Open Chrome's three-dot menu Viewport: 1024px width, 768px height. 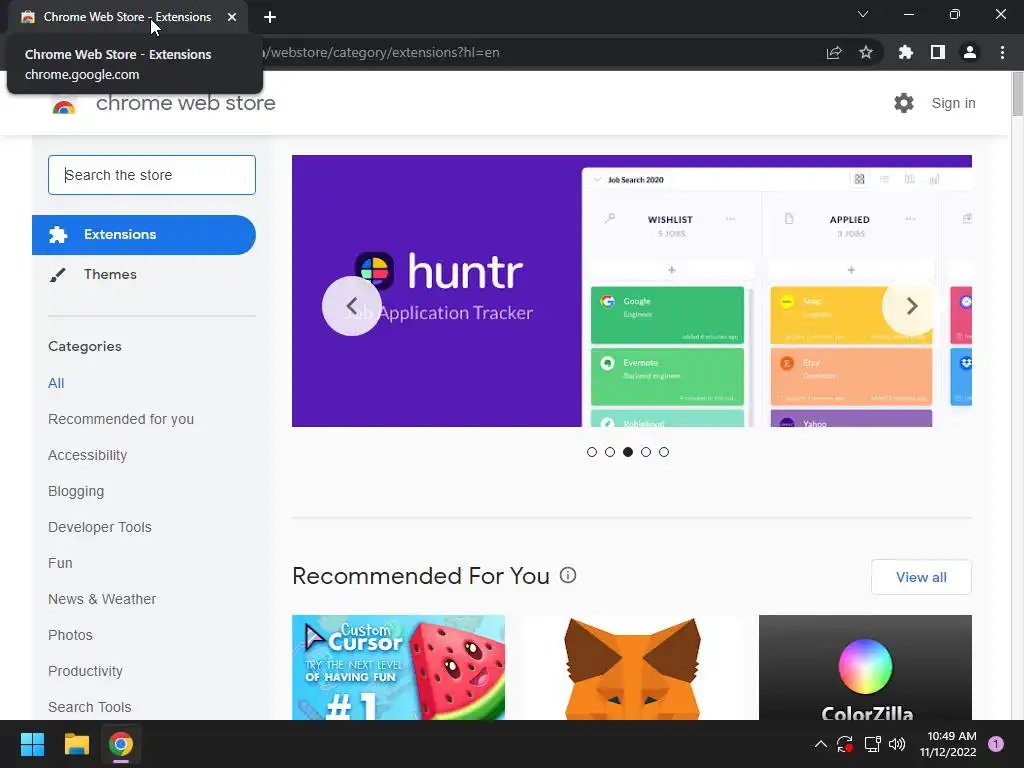click(x=1002, y=52)
